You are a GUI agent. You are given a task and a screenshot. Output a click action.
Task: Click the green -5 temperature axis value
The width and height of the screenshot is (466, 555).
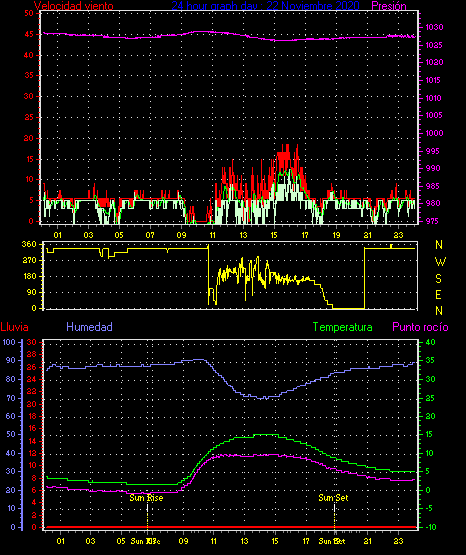click(x=429, y=508)
